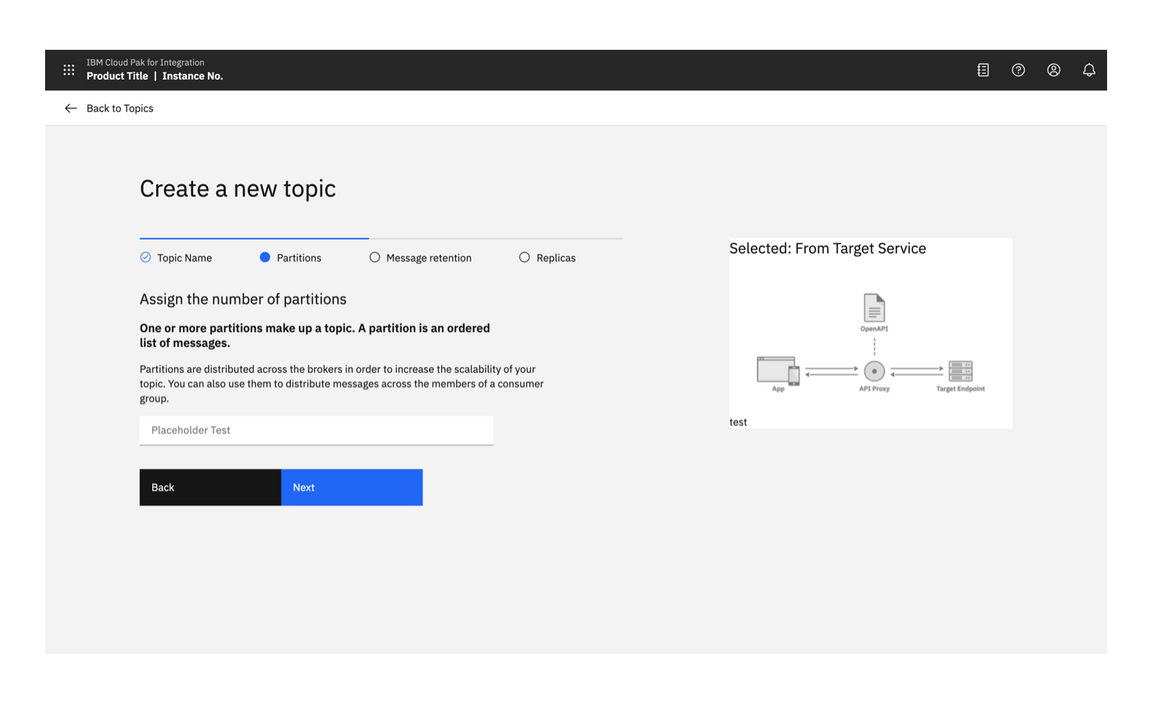Open the notifications bell icon
The height and width of the screenshot is (704, 1152).
point(1089,70)
